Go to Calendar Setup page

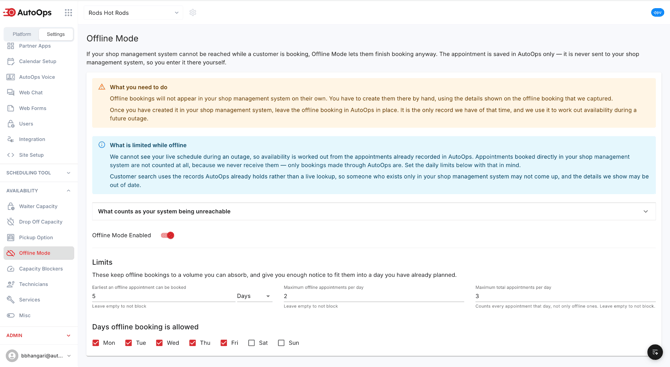[39, 62]
